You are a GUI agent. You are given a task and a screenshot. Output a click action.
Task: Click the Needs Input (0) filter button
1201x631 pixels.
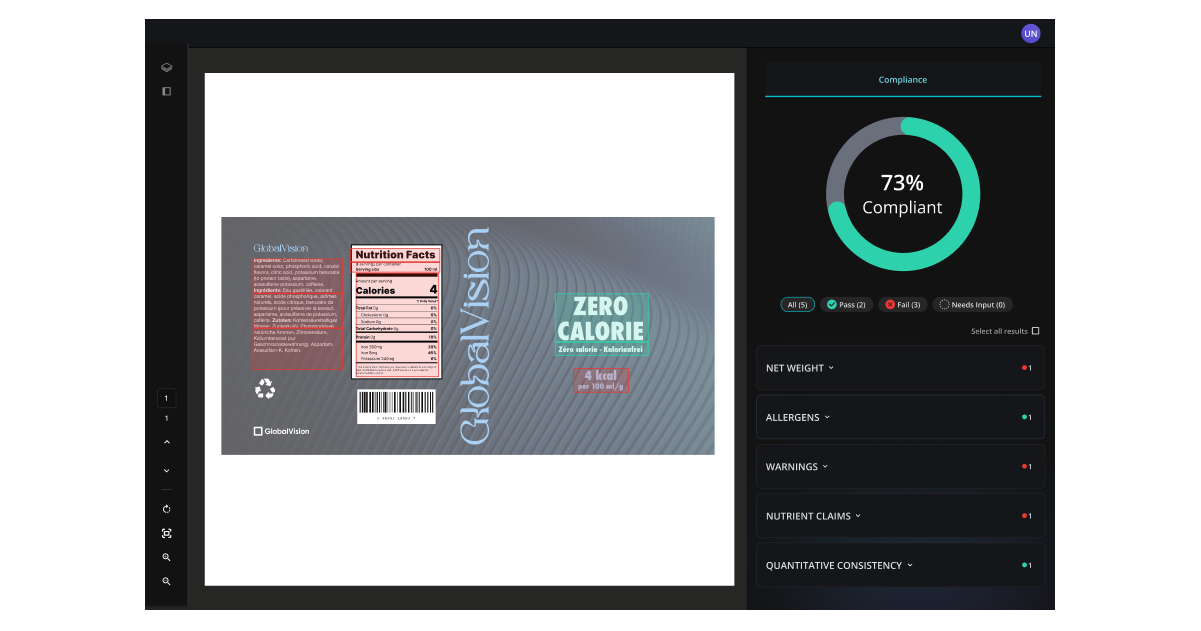click(972, 304)
